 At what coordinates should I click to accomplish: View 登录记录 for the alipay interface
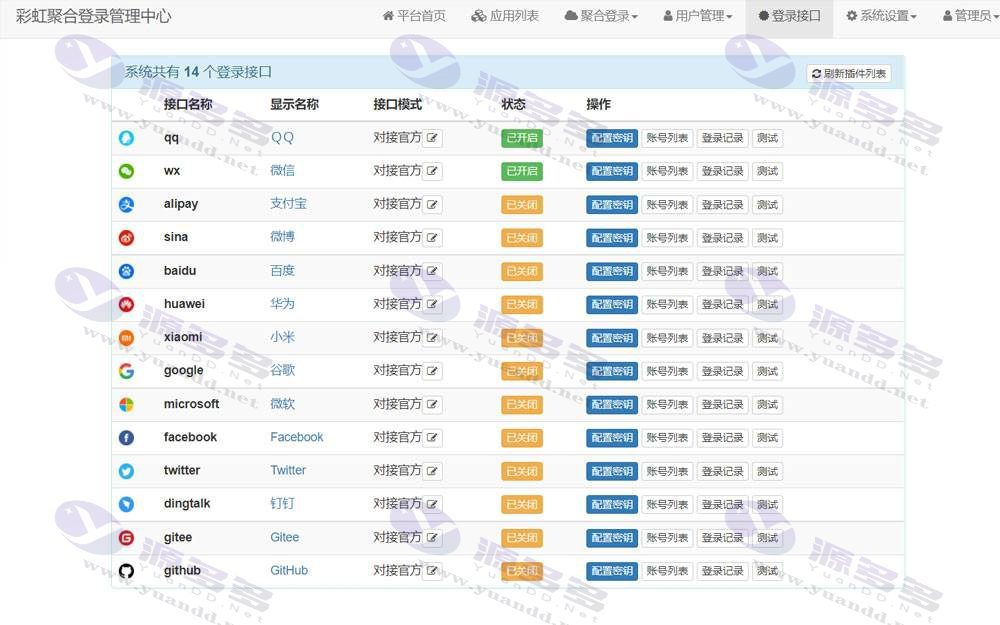click(x=723, y=205)
